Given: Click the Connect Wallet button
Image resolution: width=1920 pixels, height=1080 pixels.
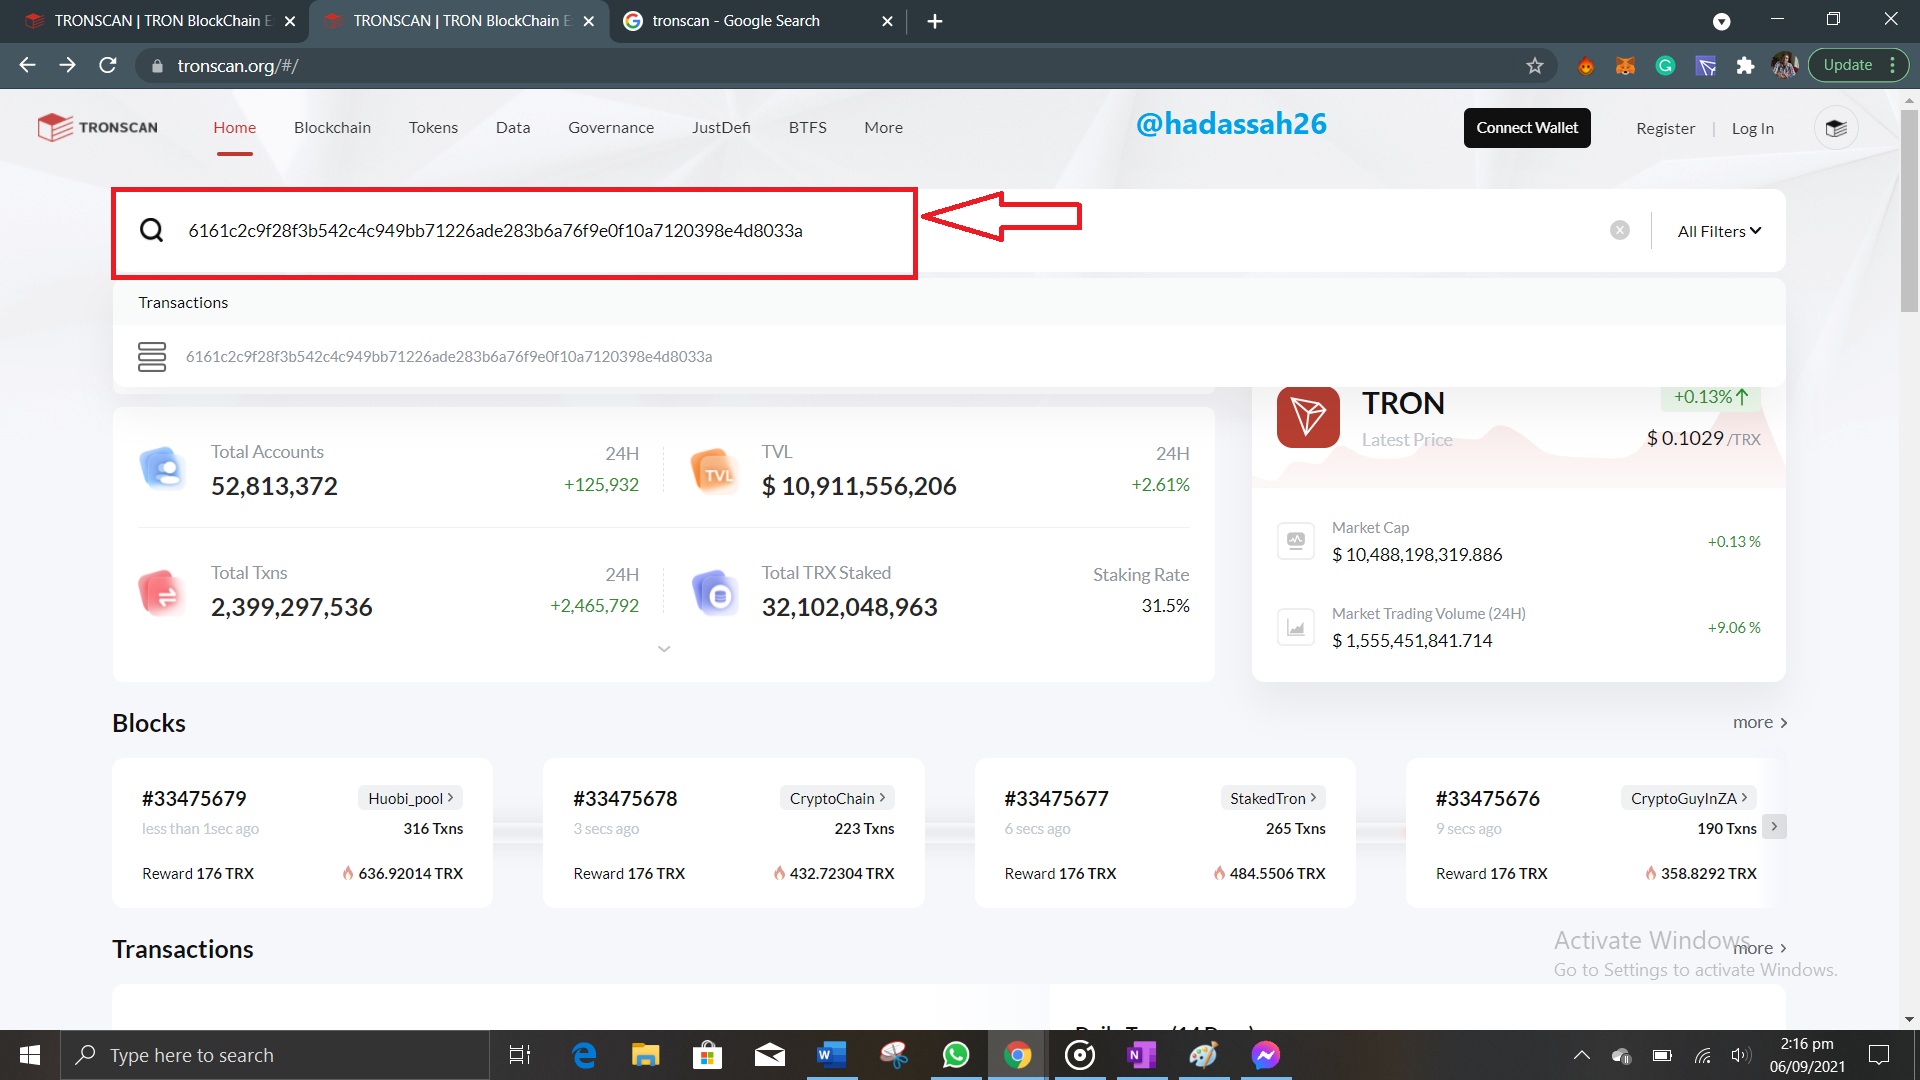Looking at the screenshot, I should (1527, 128).
